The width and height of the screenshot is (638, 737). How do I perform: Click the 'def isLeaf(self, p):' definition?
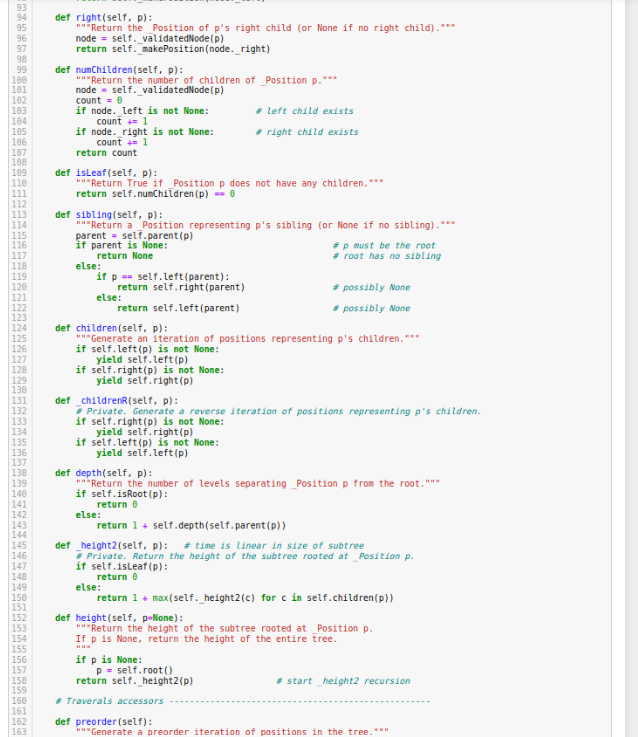(106, 173)
